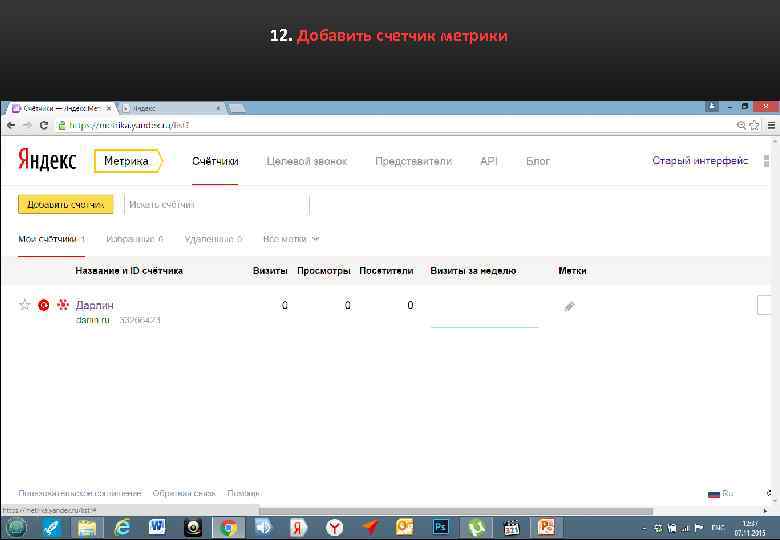This screenshot has width=780, height=540.
Task: Open uTorrent from the taskbar
Action: tap(476, 528)
